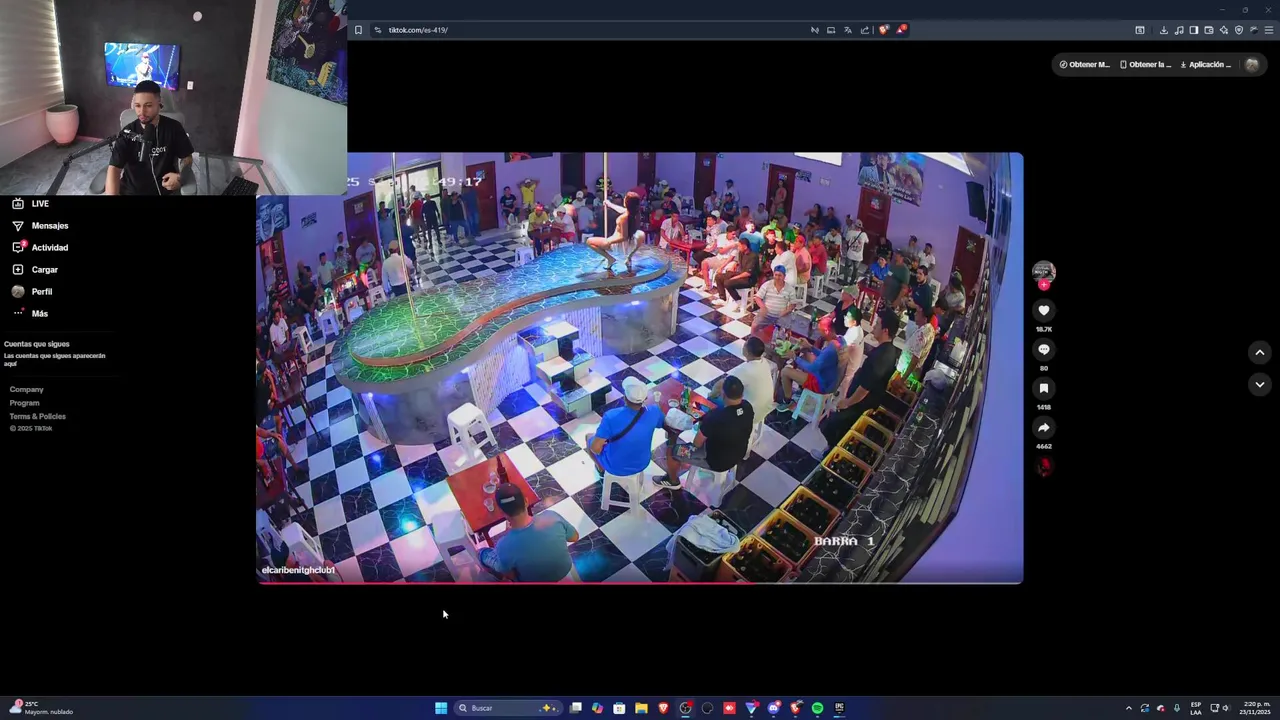Expand the Company footer section
This screenshot has width=1280, height=720.
click(x=27, y=390)
